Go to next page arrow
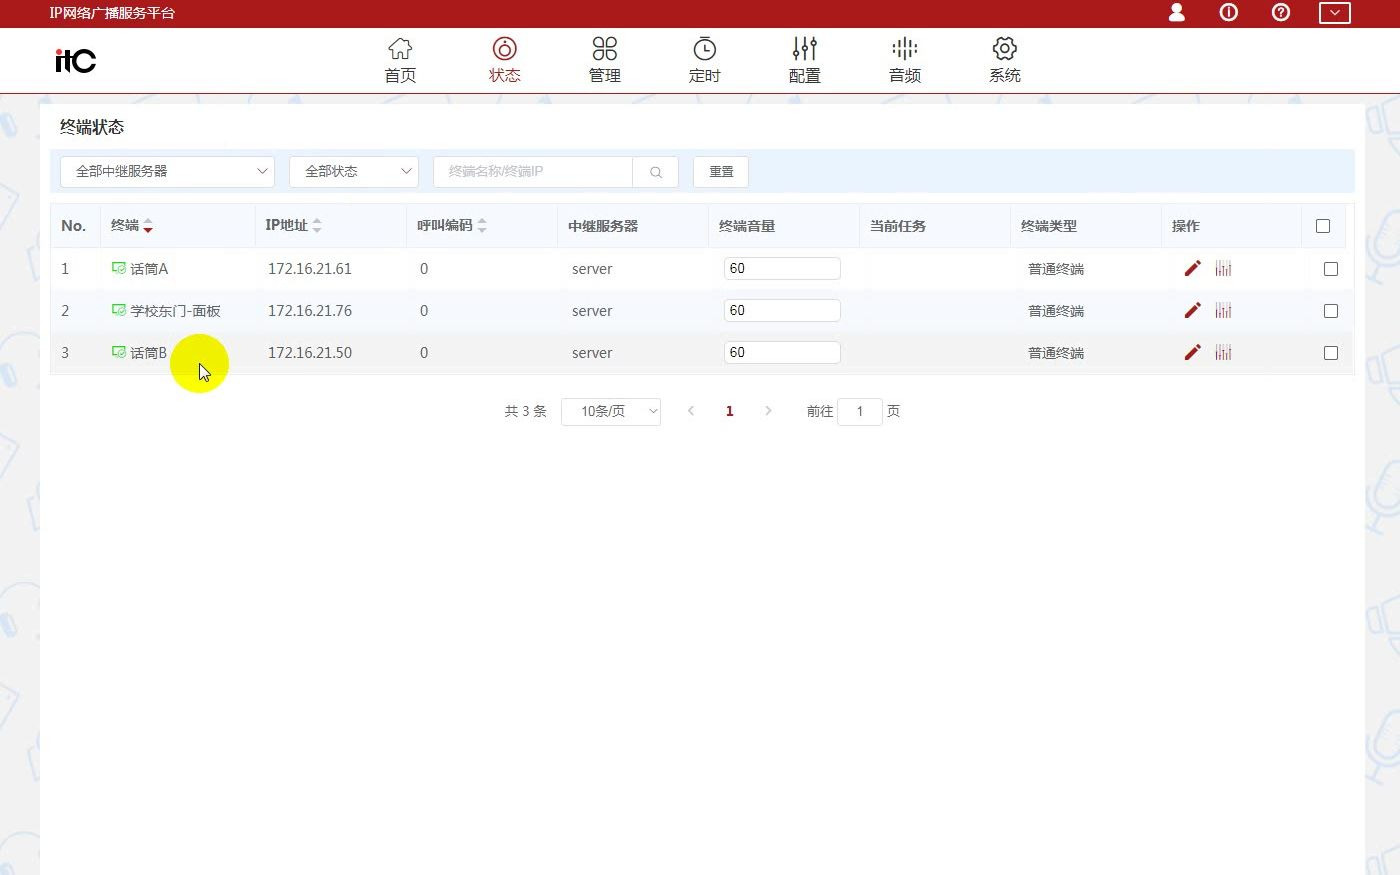Screen dimensions: 1400x875 [x=768, y=411]
